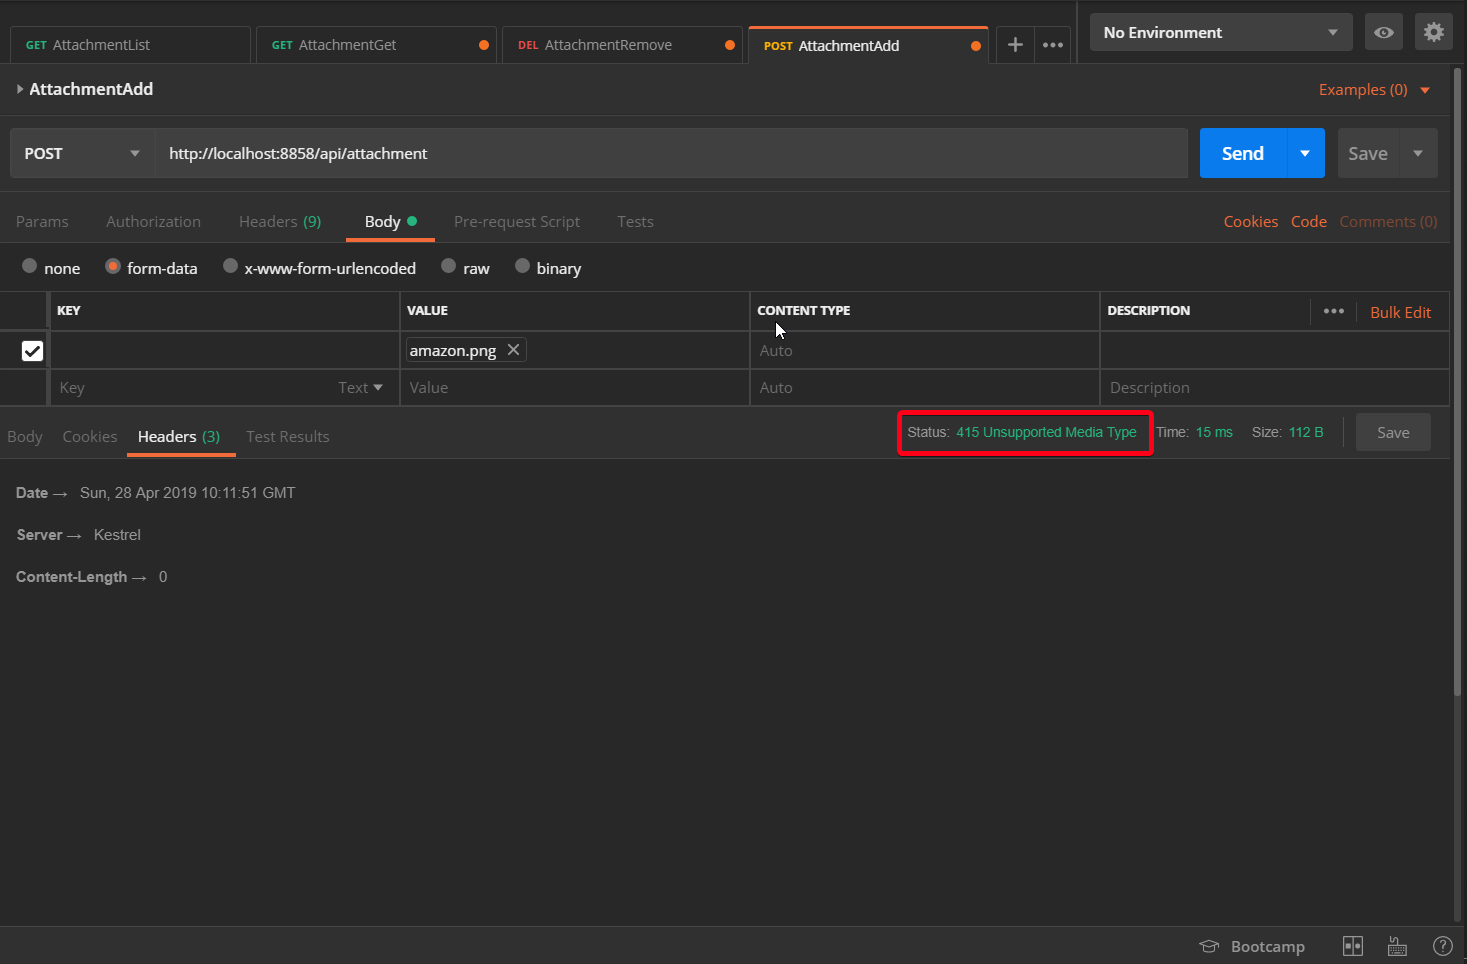Open the Pre-request Script tab
This screenshot has height=964, width=1467.
pyautogui.click(x=517, y=222)
